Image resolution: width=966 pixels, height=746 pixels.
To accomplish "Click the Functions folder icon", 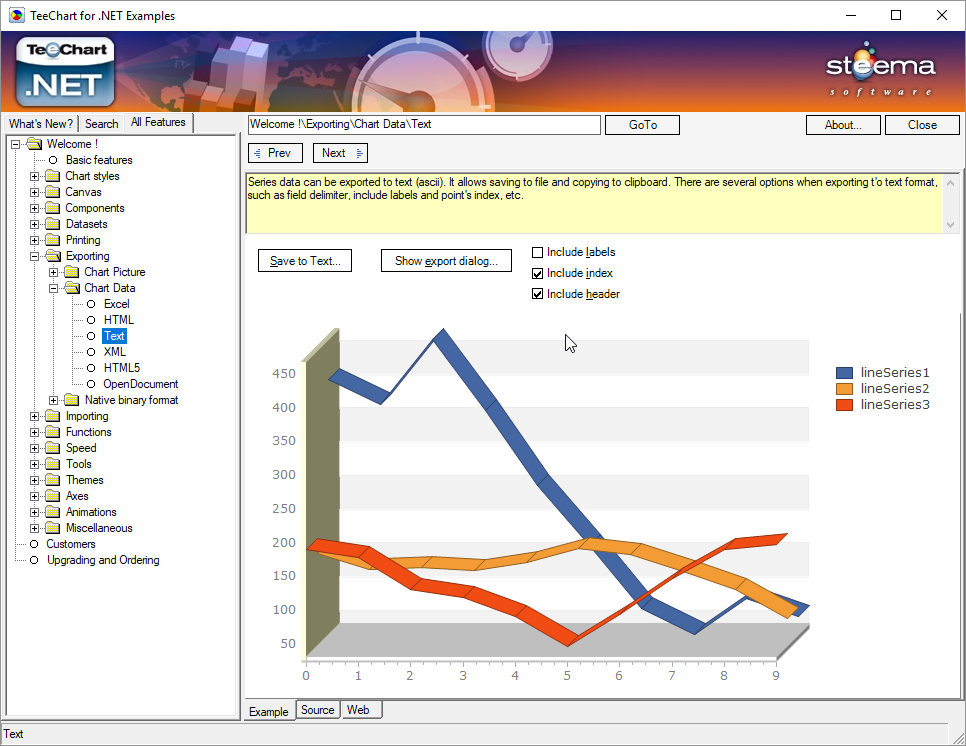I will pos(52,432).
